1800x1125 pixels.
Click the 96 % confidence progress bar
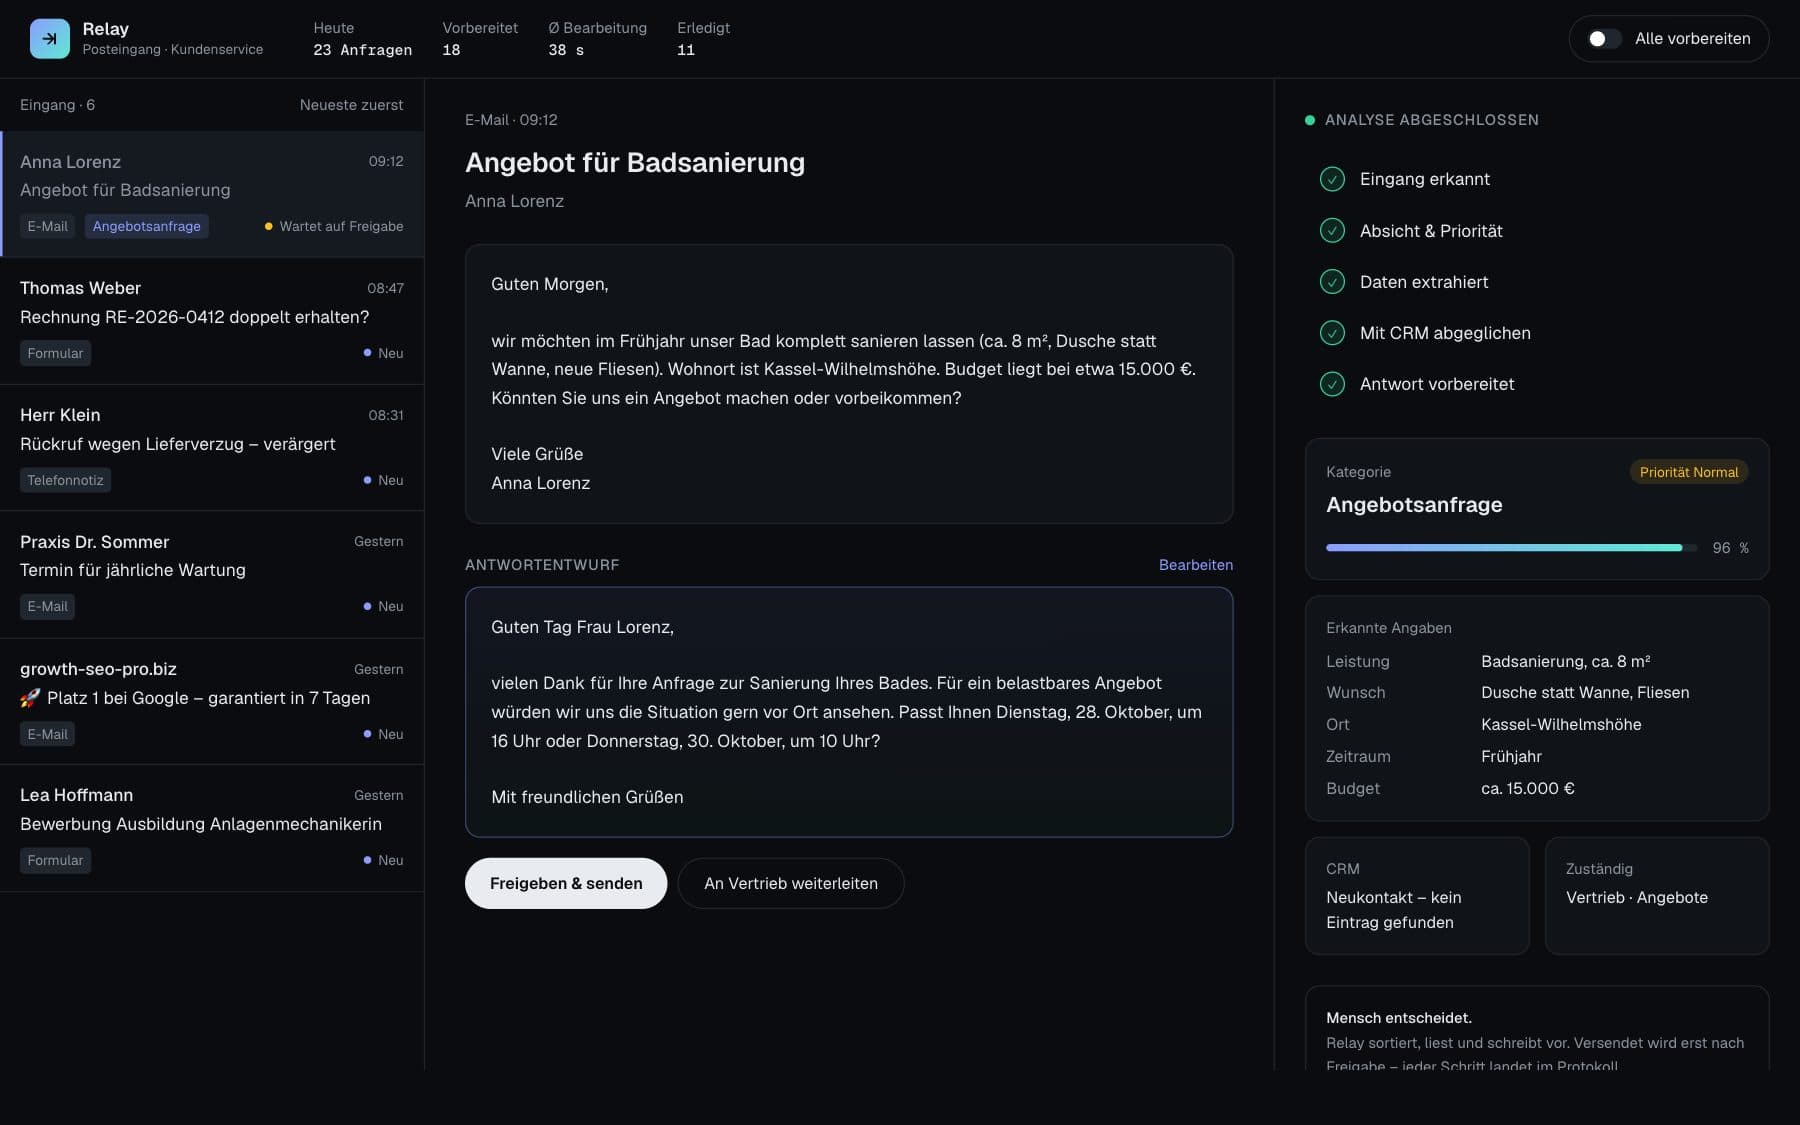pyautogui.click(x=1511, y=548)
